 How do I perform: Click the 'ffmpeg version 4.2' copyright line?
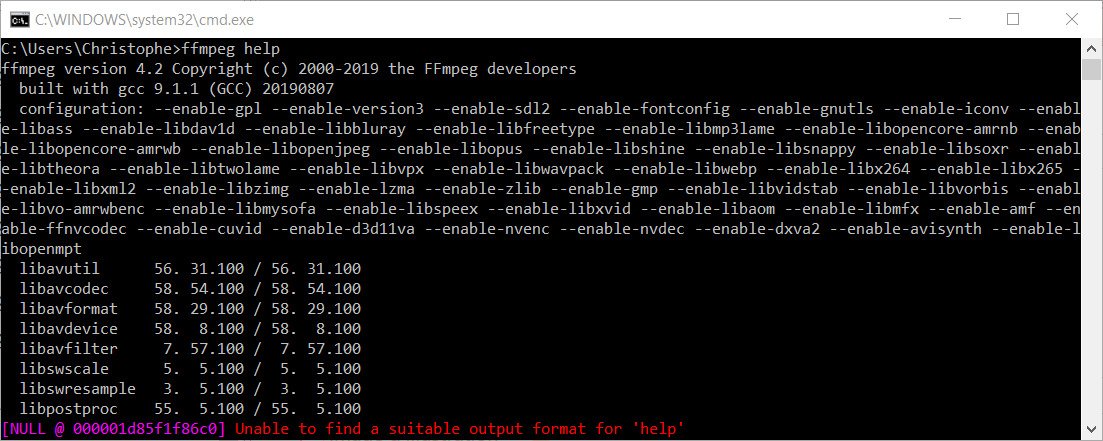point(289,69)
